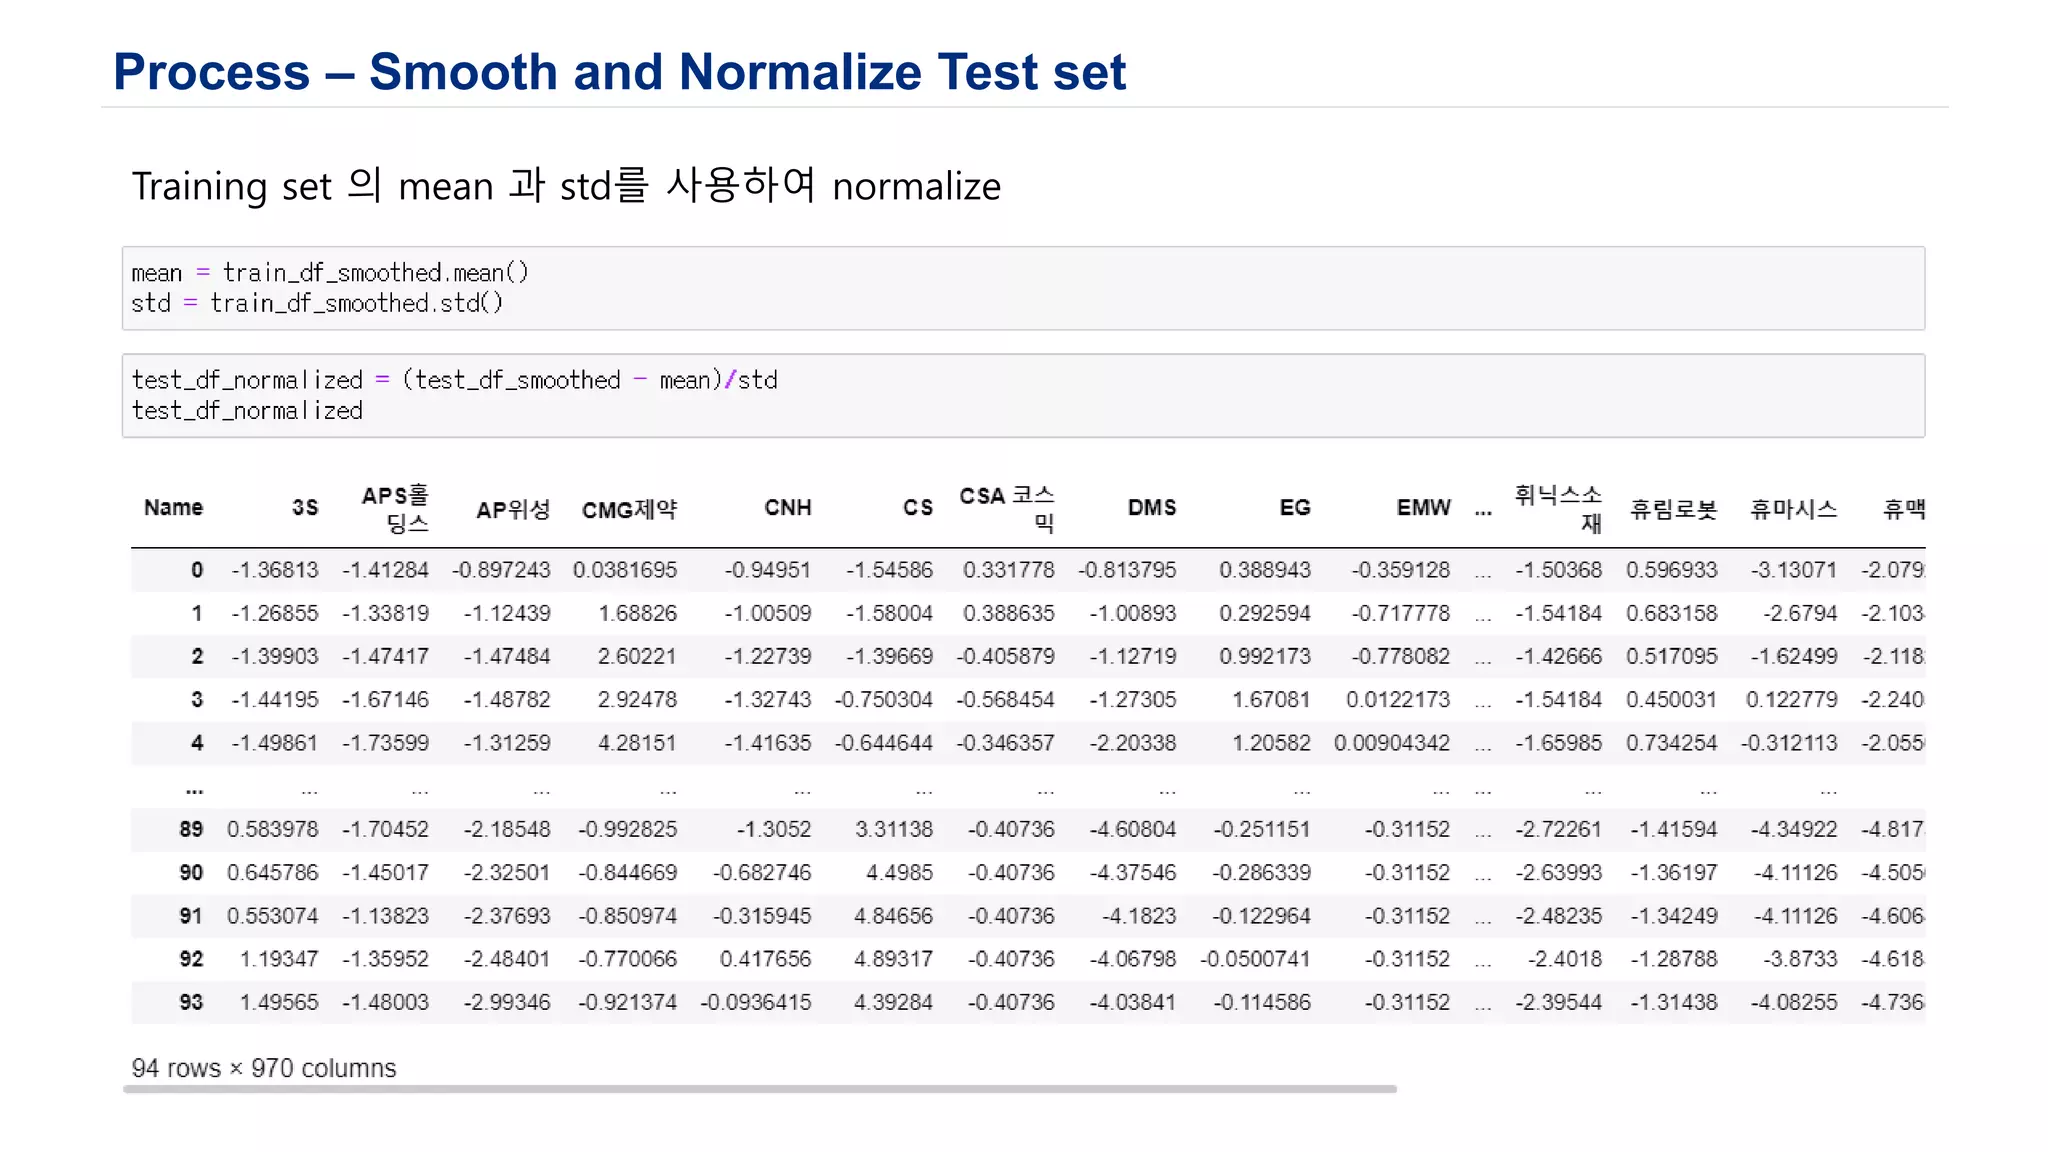This screenshot has width=2048, height=1152.
Task: Click the value 4.89317 in row 92
Action: click(894, 959)
